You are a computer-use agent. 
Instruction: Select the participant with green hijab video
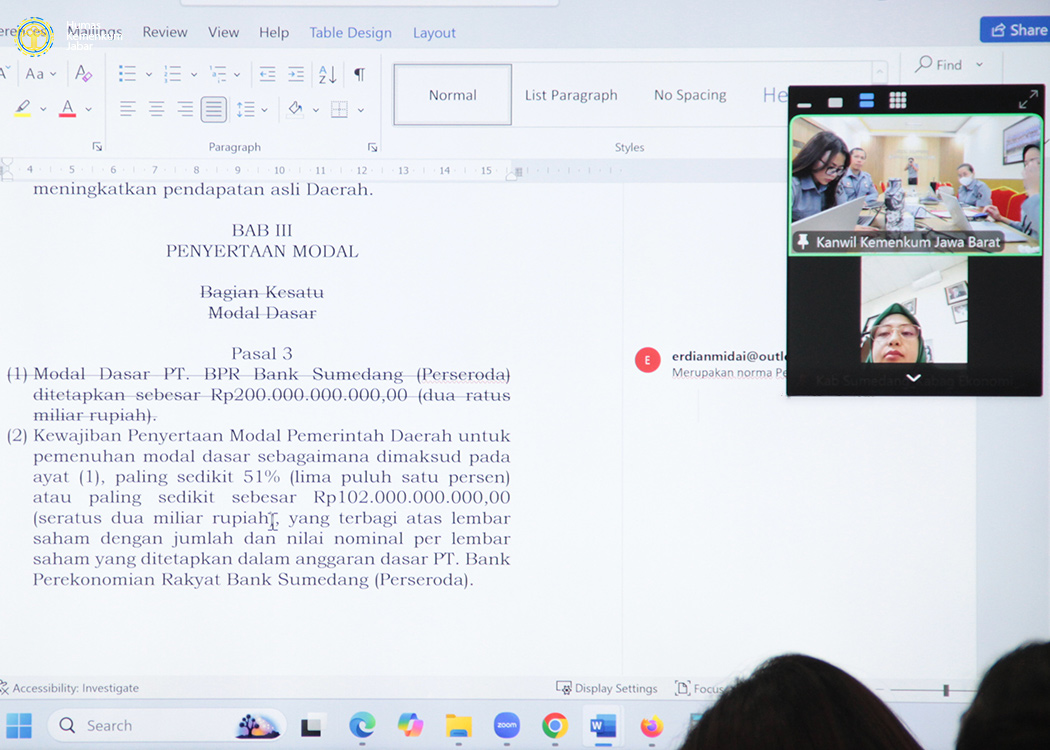[914, 311]
